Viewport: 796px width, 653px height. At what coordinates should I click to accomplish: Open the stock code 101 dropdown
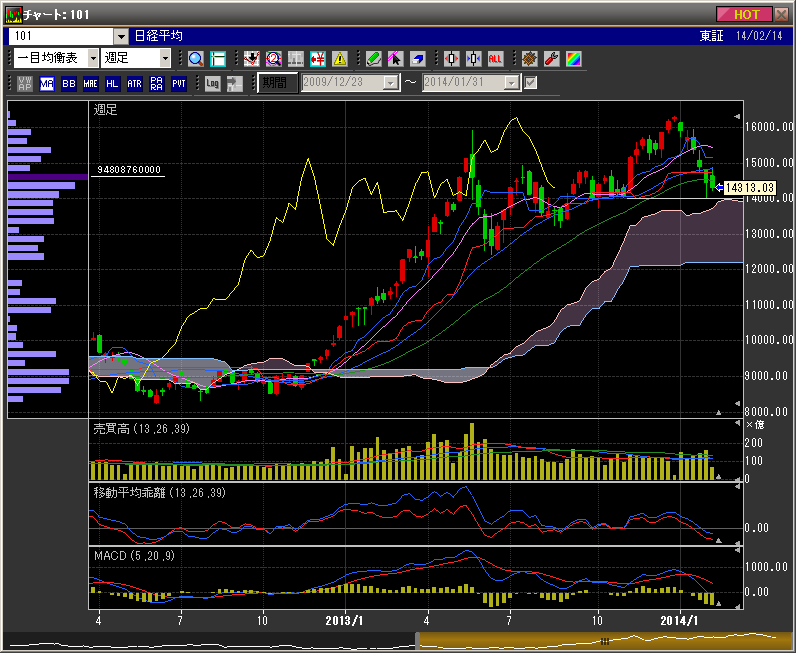pyautogui.click(x=121, y=36)
